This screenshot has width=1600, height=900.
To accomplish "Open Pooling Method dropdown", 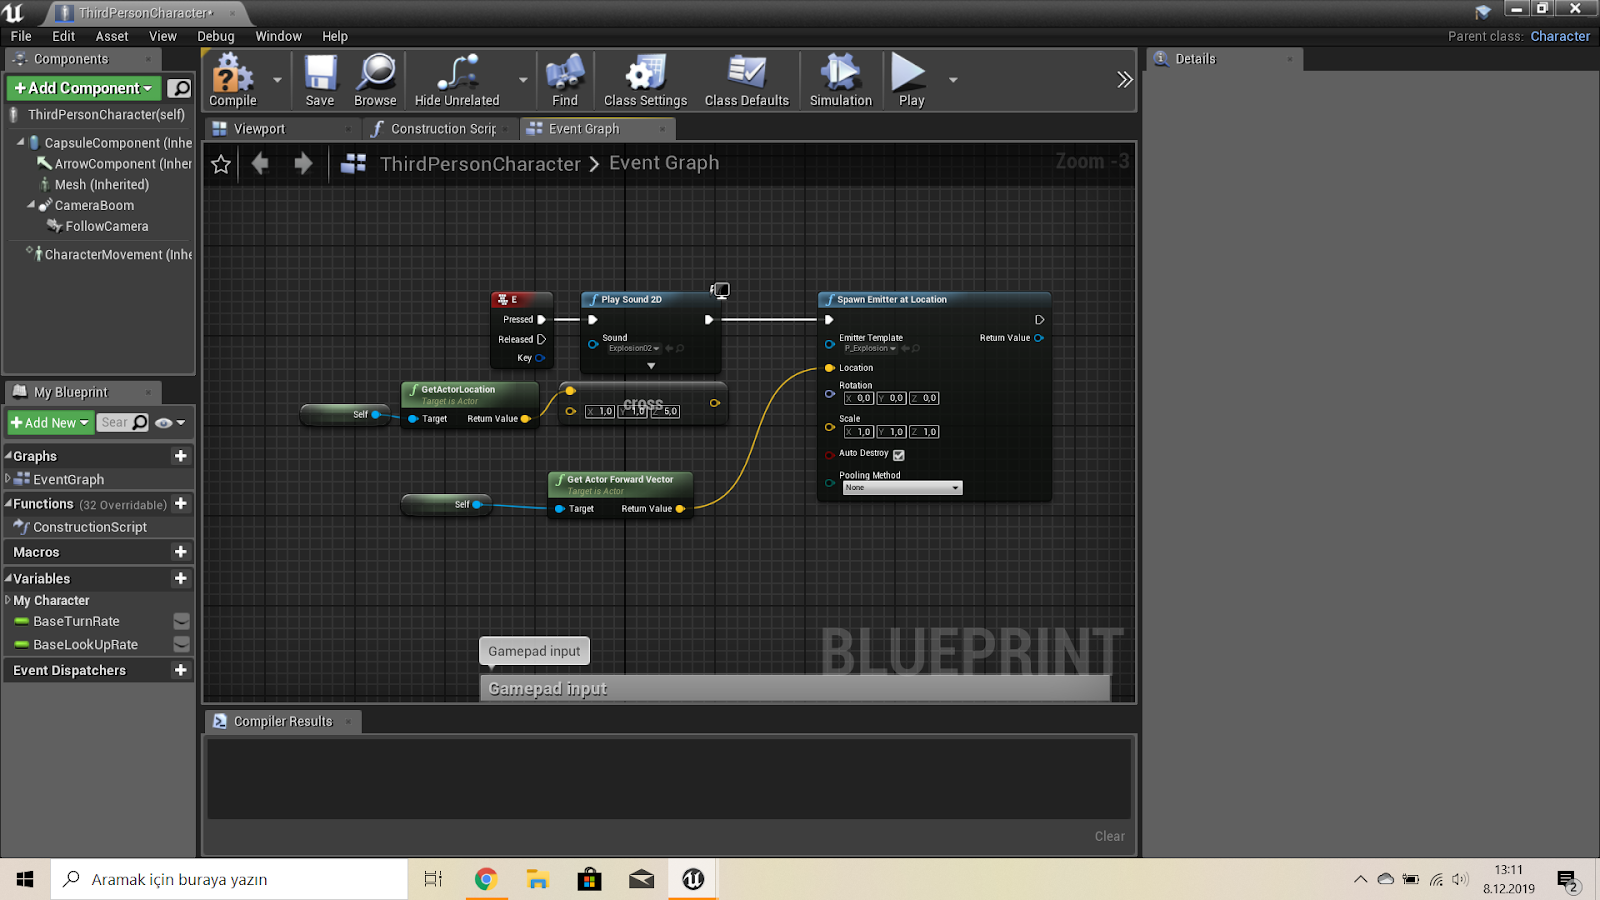I will click(x=902, y=488).
